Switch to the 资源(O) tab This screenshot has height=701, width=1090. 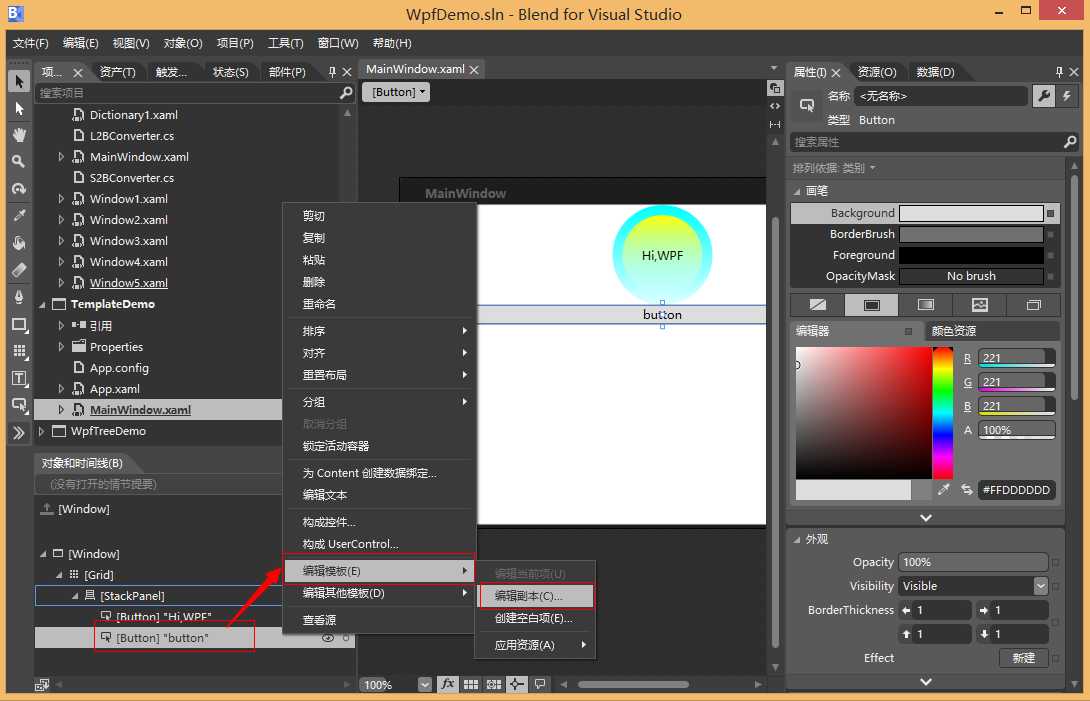tap(877, 72)
